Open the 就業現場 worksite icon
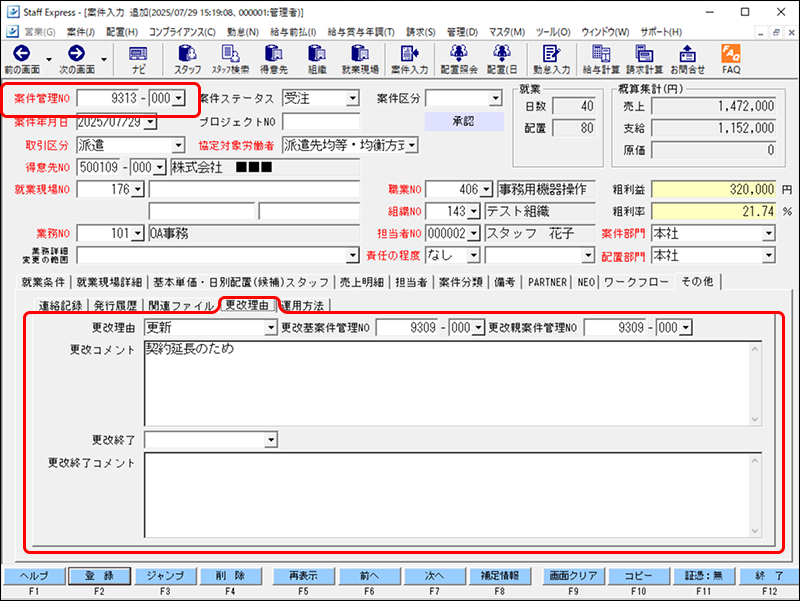 360,59
